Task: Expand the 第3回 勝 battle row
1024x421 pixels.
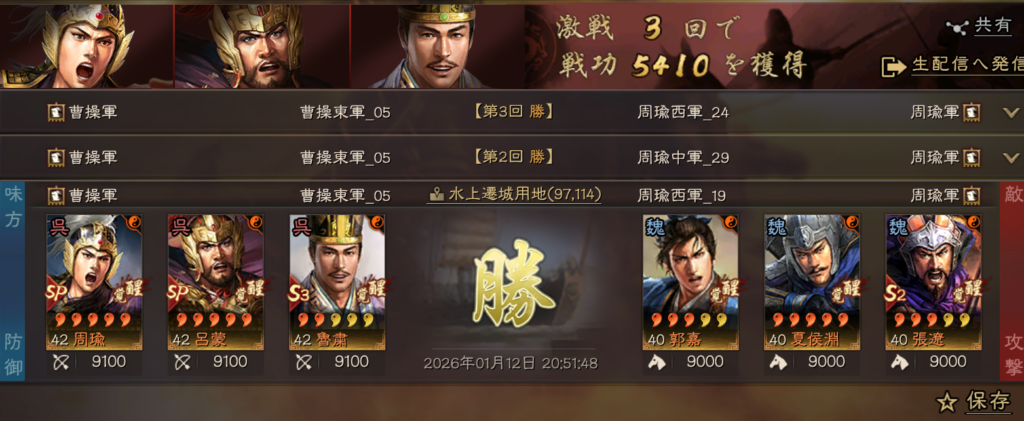Action: 1010,112
